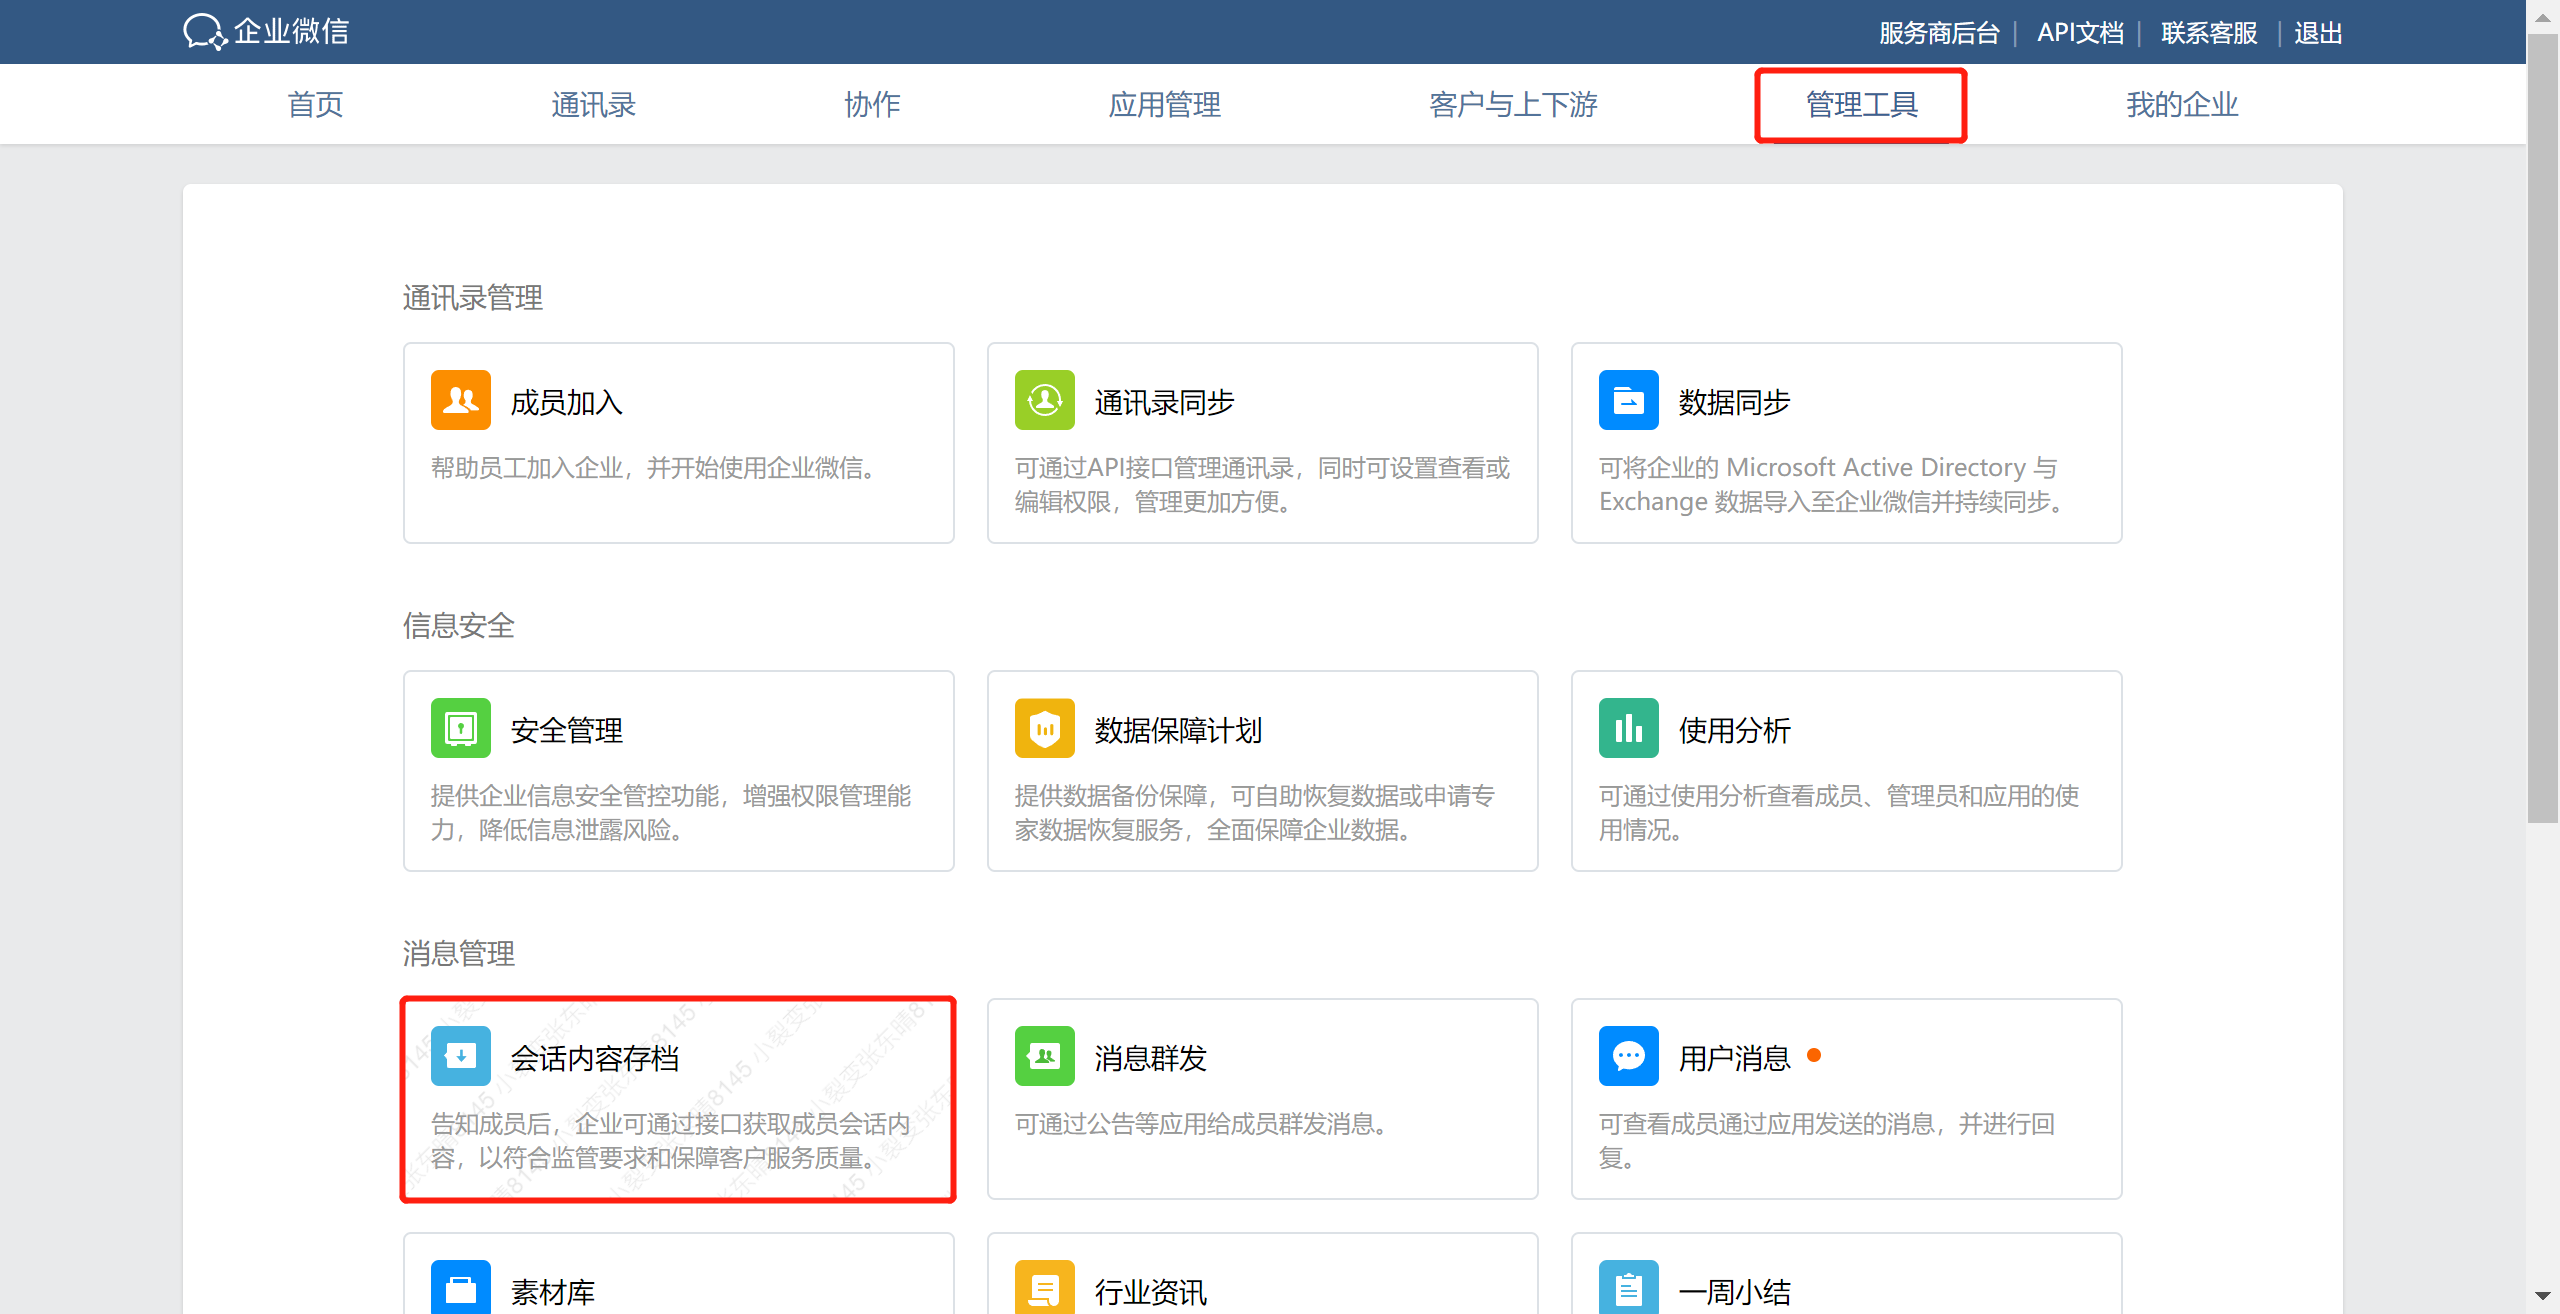The image size is (2560, 1314).
Task: Click the 企业微信 logo icon
Action: [x=205, y=32]
